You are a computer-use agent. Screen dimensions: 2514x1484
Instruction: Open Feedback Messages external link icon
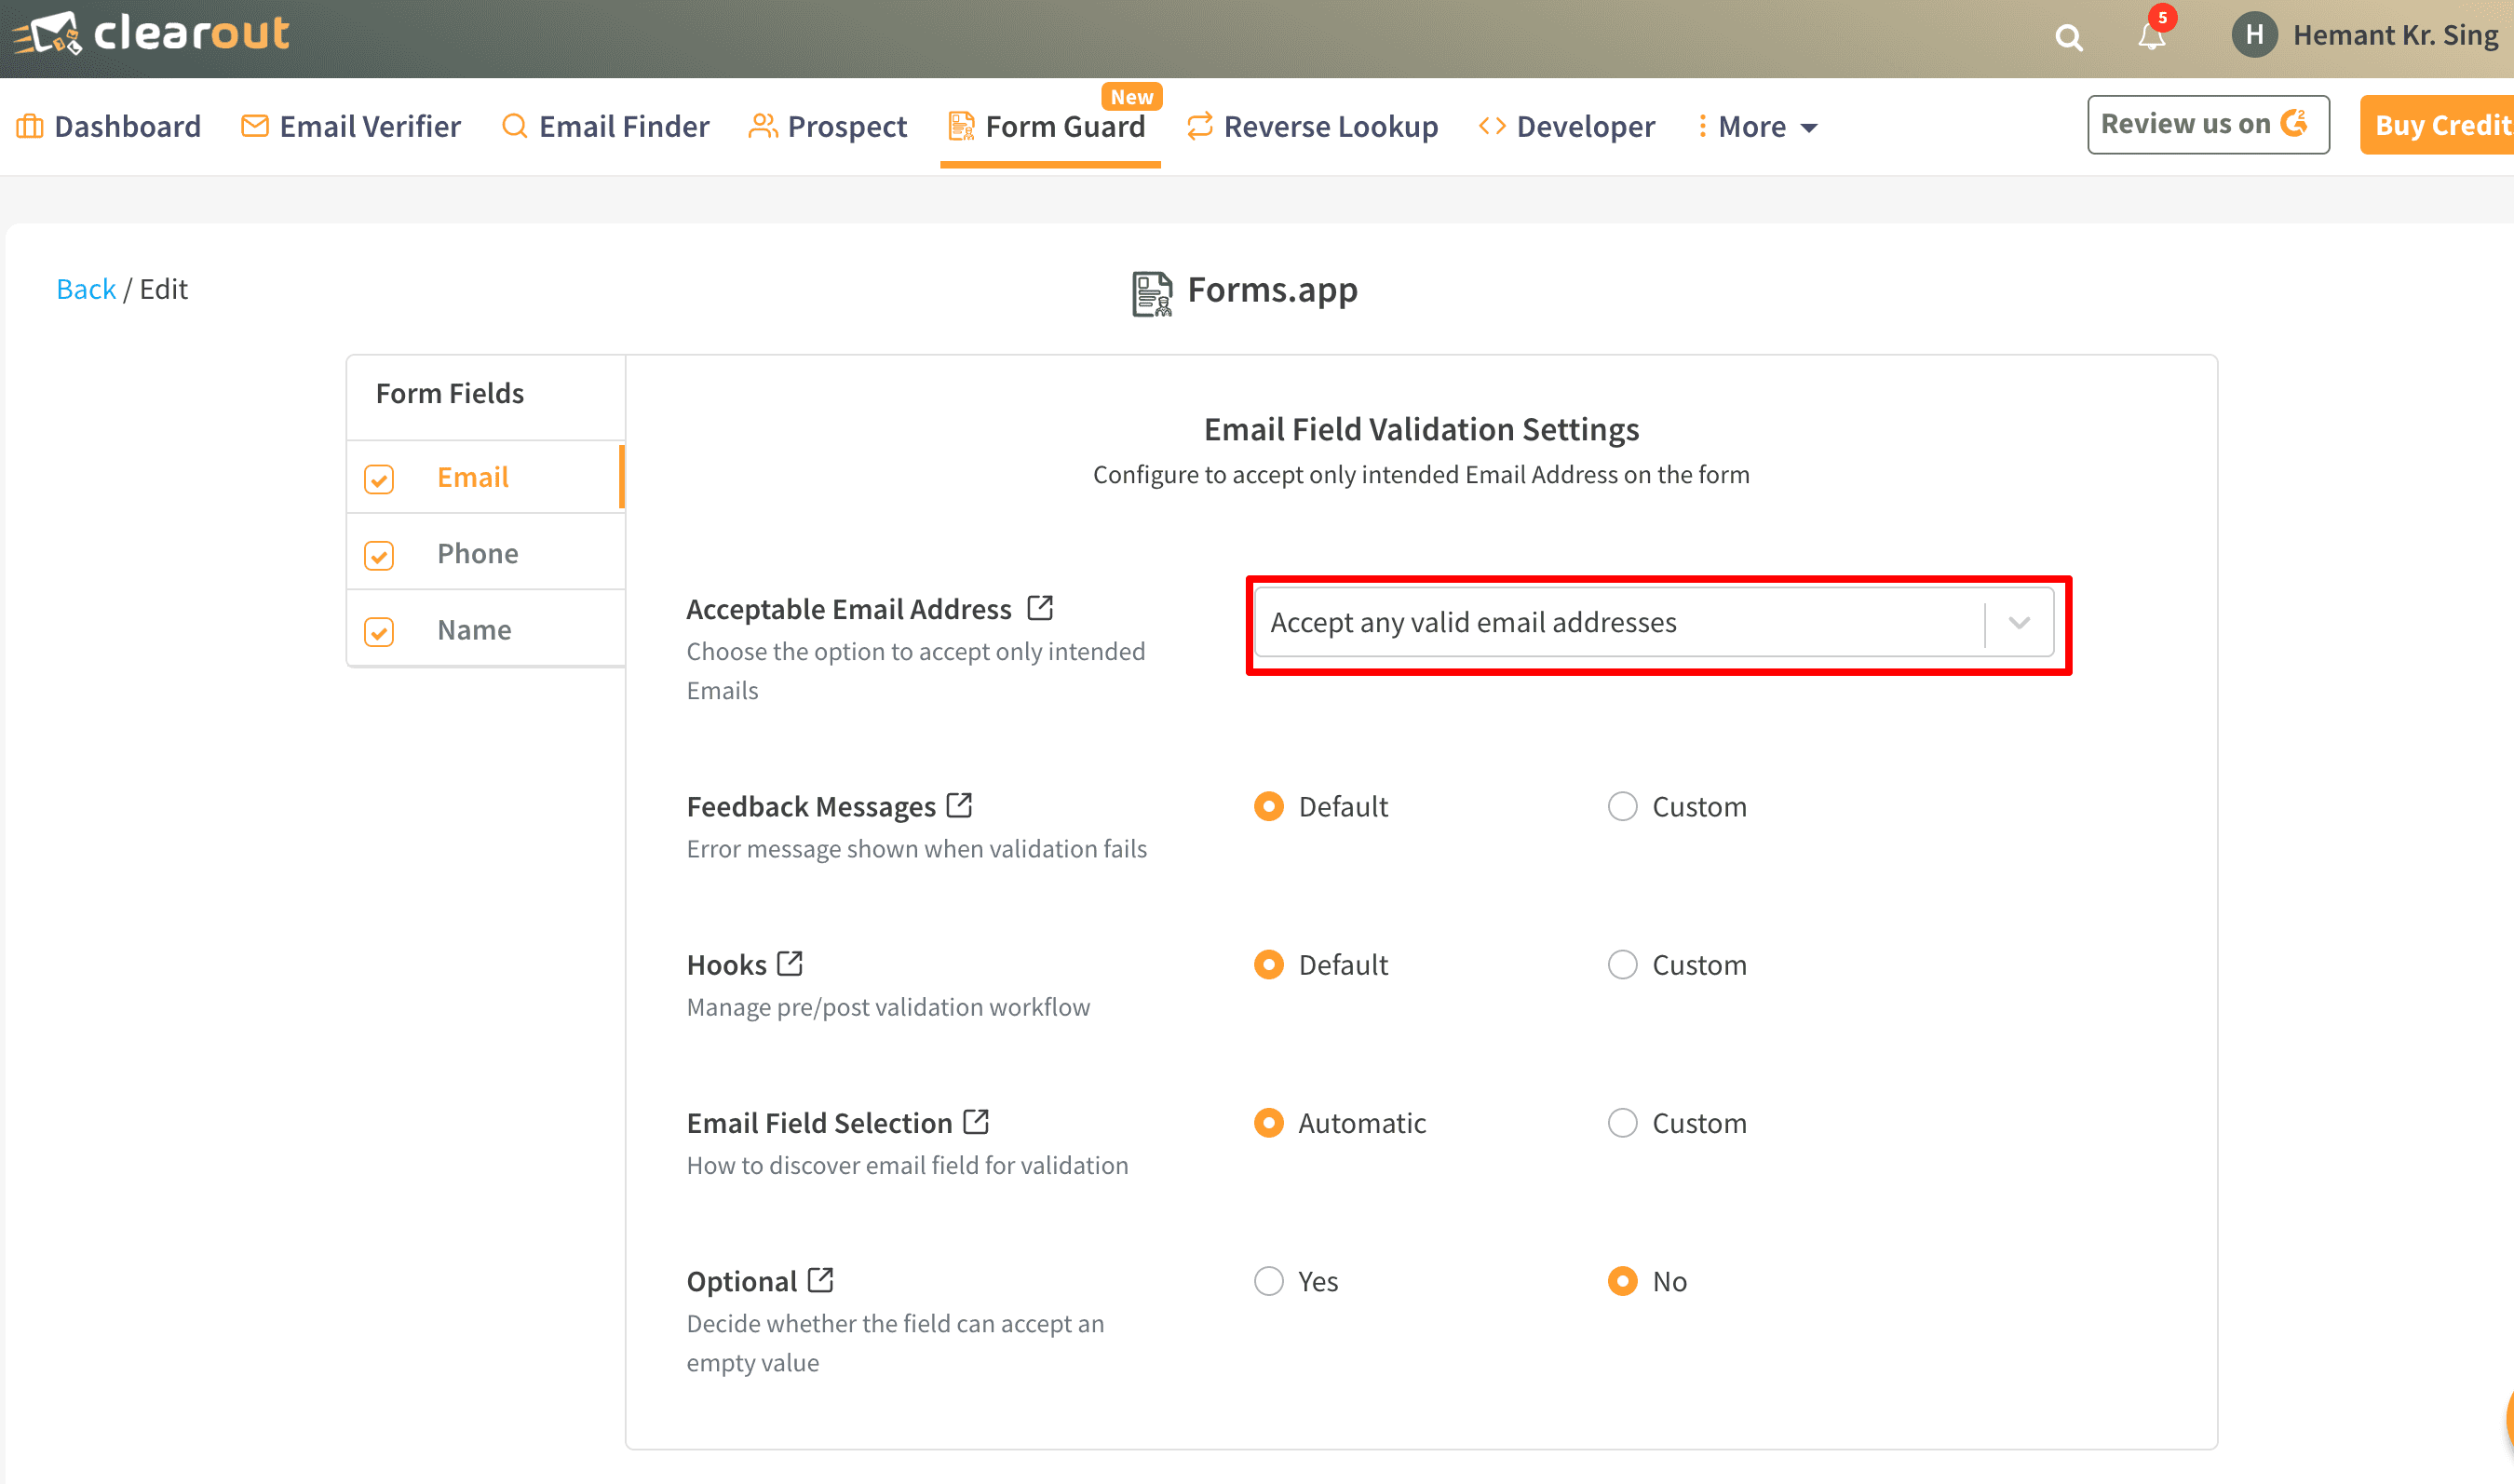959,805
